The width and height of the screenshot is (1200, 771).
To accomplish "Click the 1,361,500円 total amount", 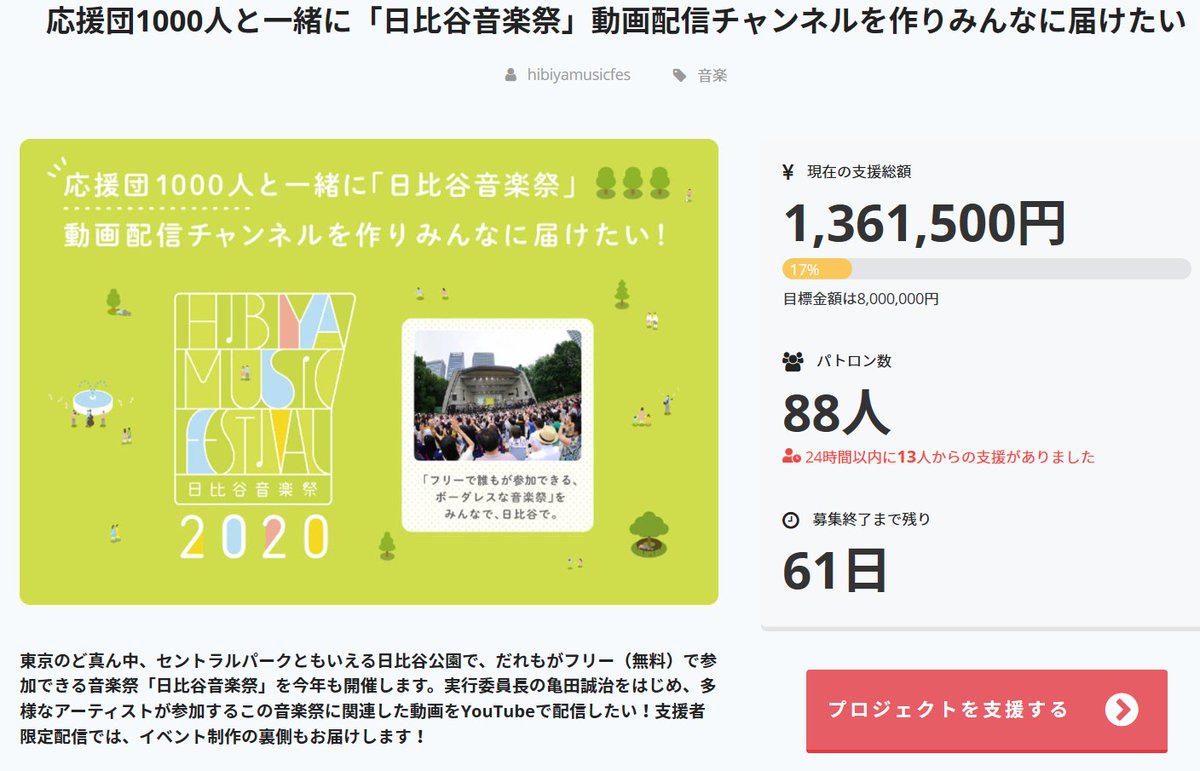I will tap(925, 224).
